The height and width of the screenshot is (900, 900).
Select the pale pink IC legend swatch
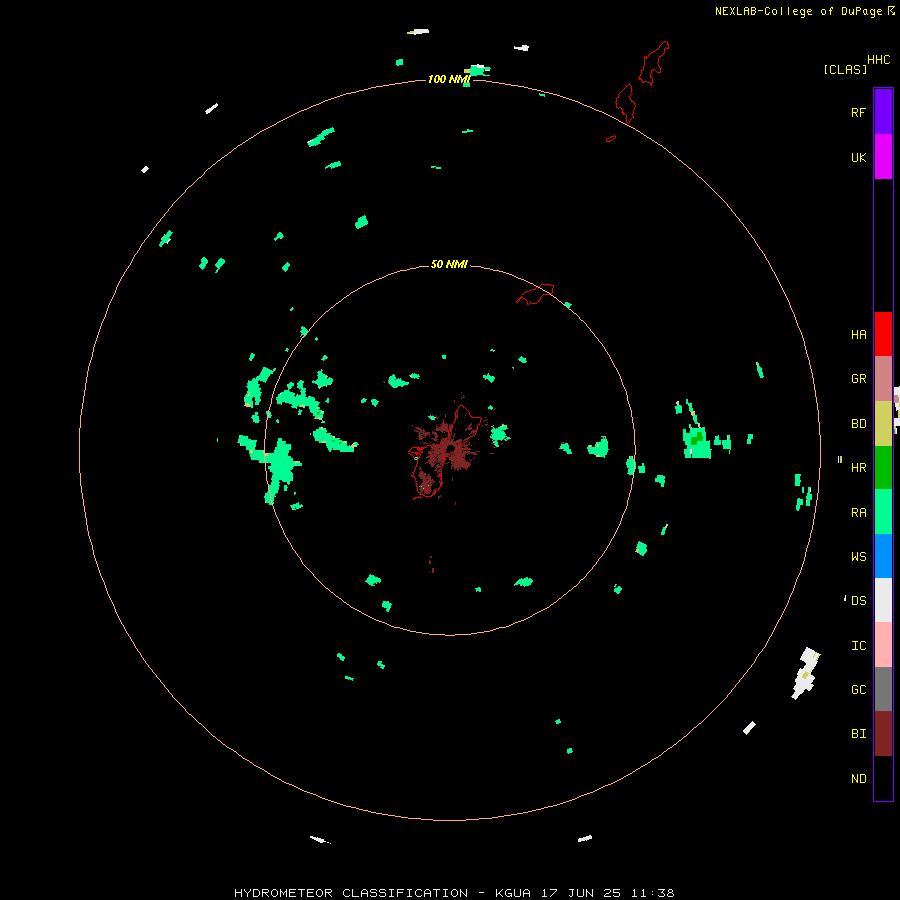(x=883, y=645)
